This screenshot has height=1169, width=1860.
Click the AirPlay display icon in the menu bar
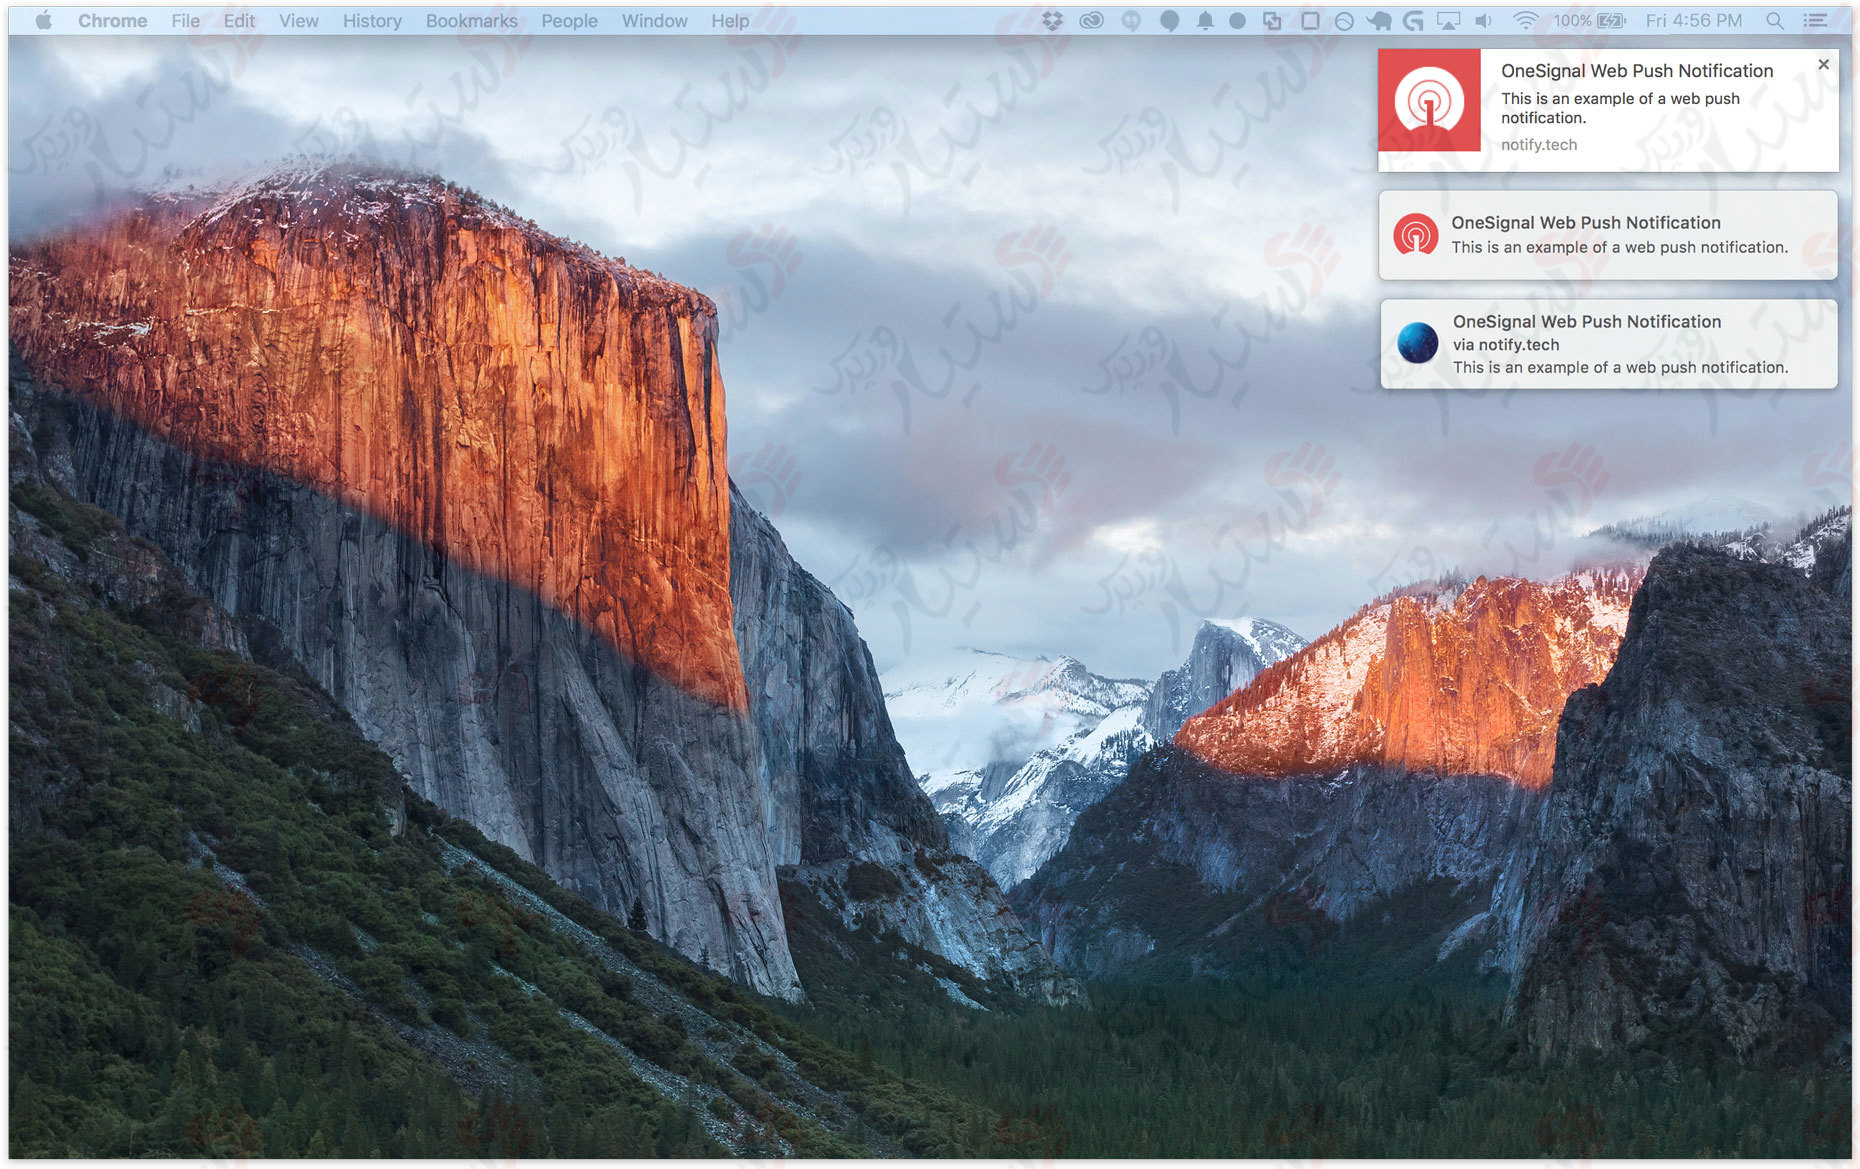coord(1449,19)
